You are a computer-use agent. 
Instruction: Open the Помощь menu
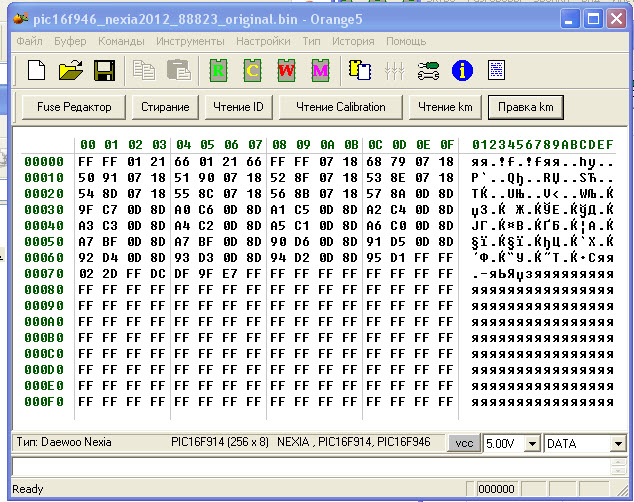[406, 41]
